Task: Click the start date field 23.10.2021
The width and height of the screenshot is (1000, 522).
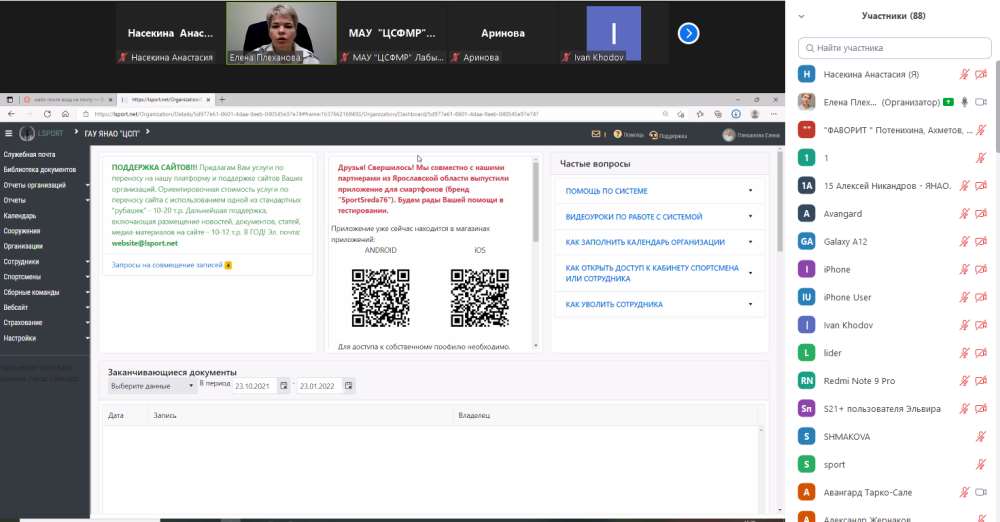Action: click(x=254, y=386)
